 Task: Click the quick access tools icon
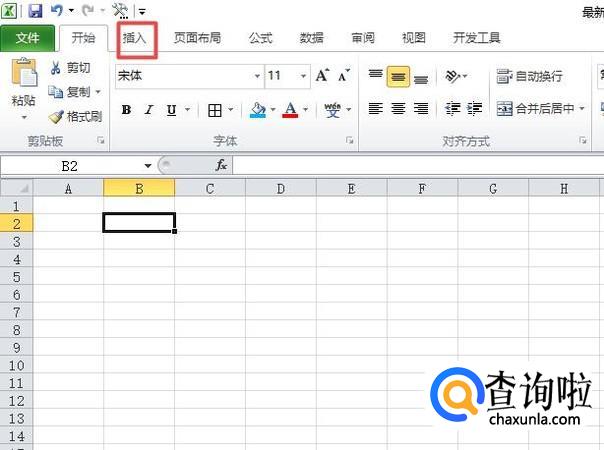click(120, 10)
